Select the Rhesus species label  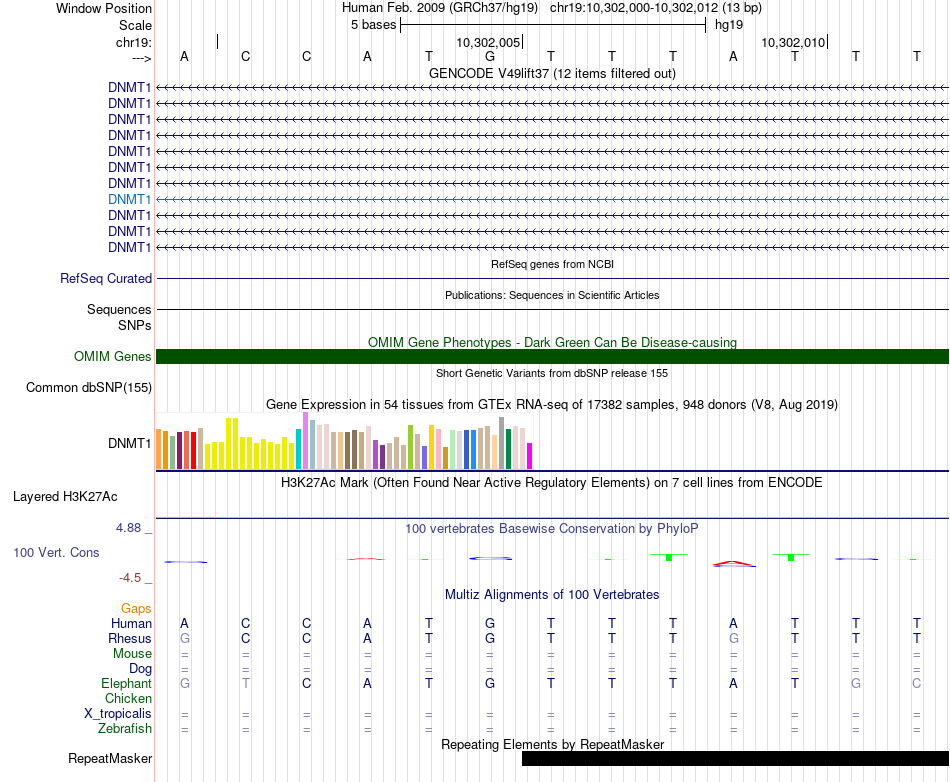click(x=130, y=638)
